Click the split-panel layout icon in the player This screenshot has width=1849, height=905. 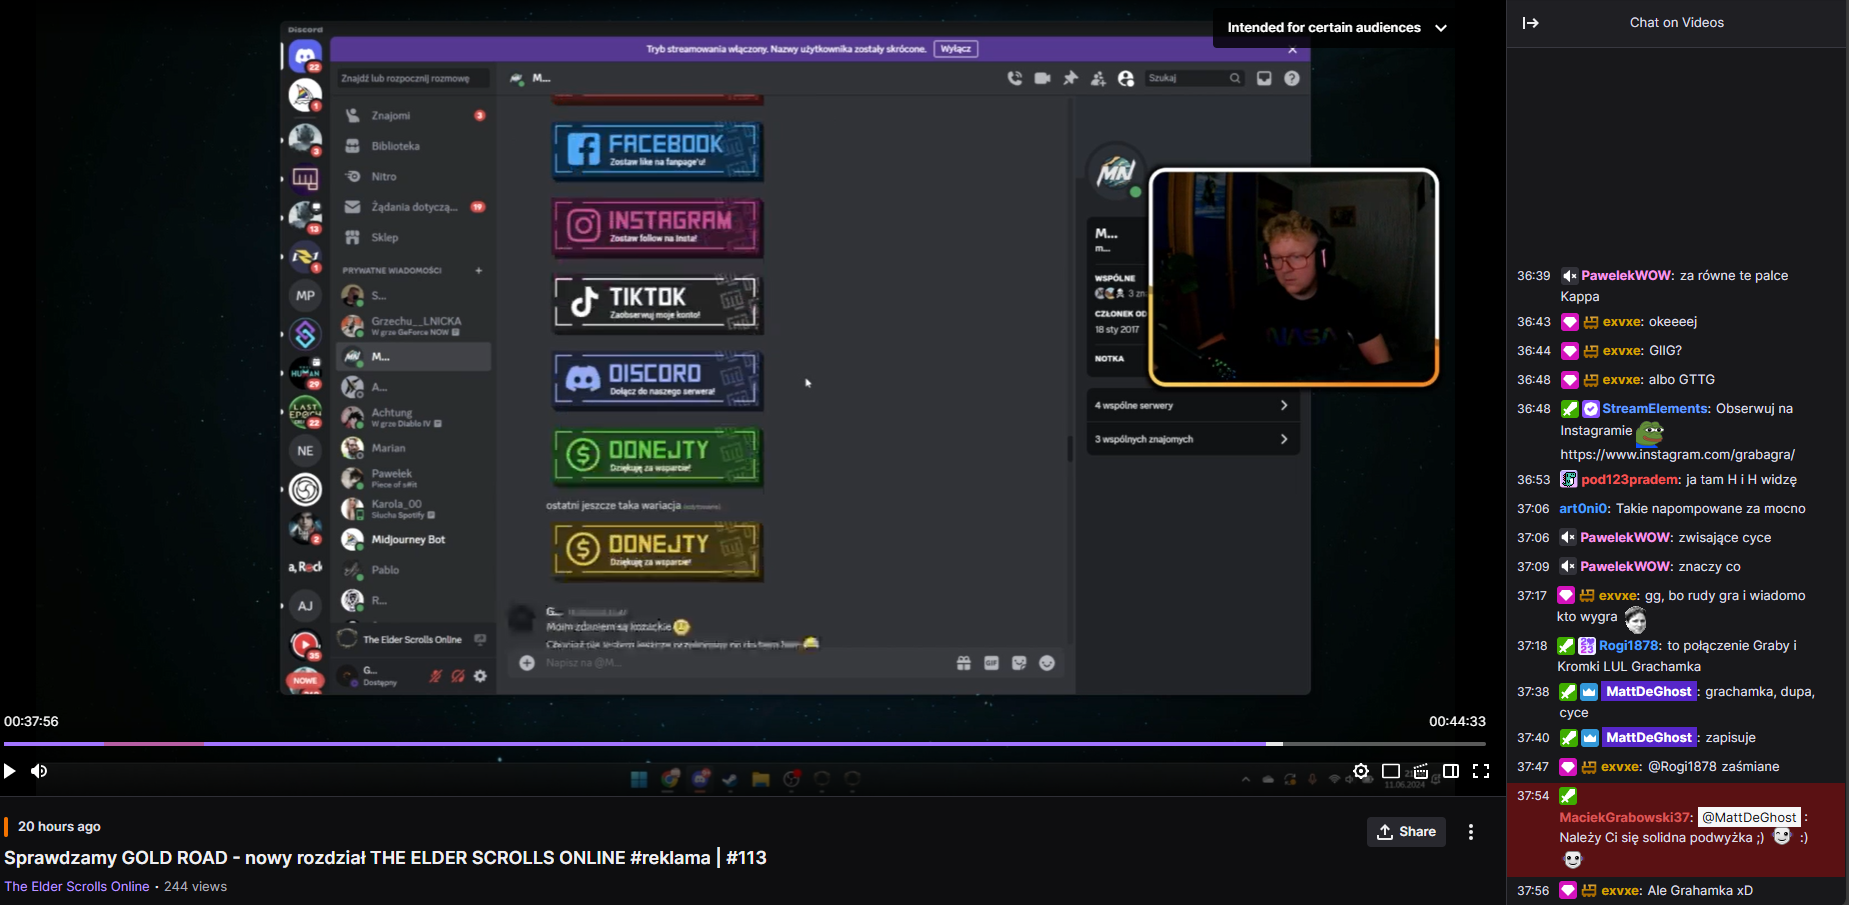click(1451, 771)
